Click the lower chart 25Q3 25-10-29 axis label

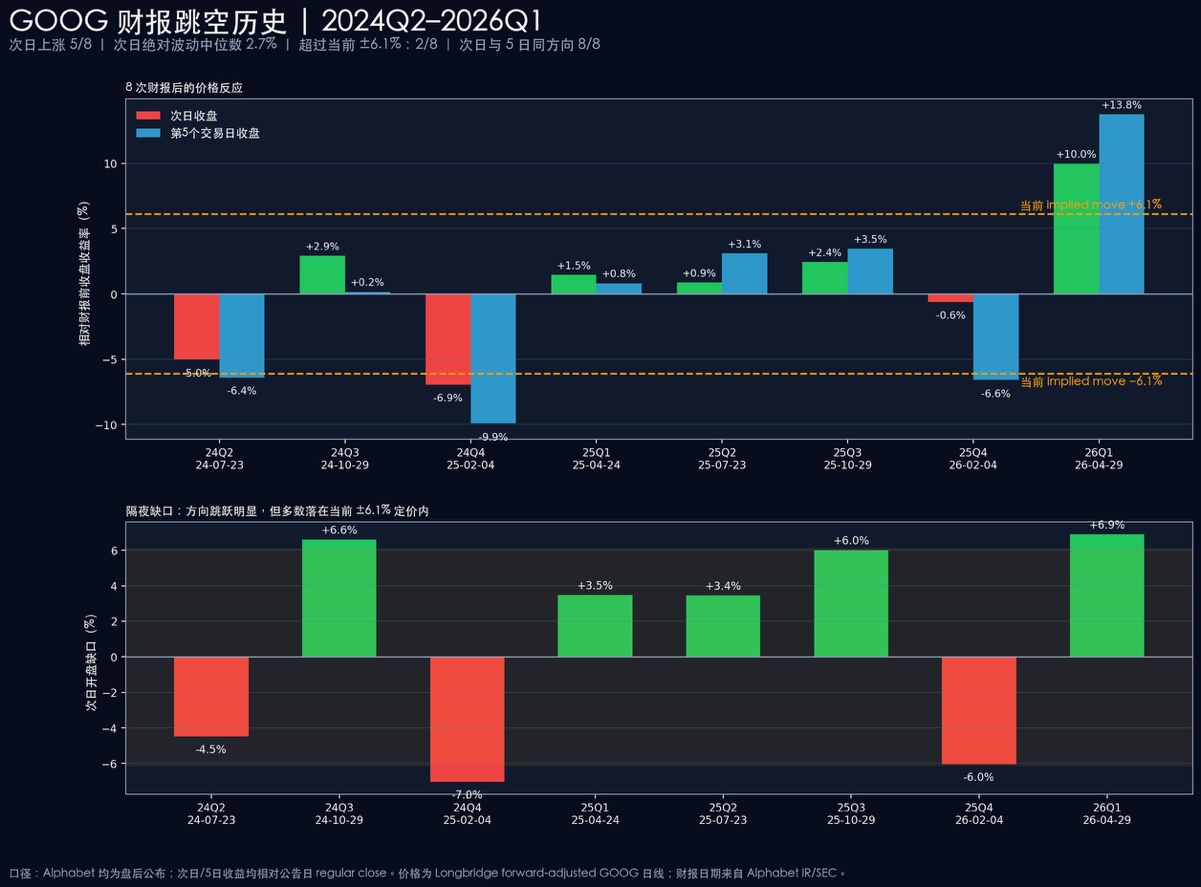(851, 813)
